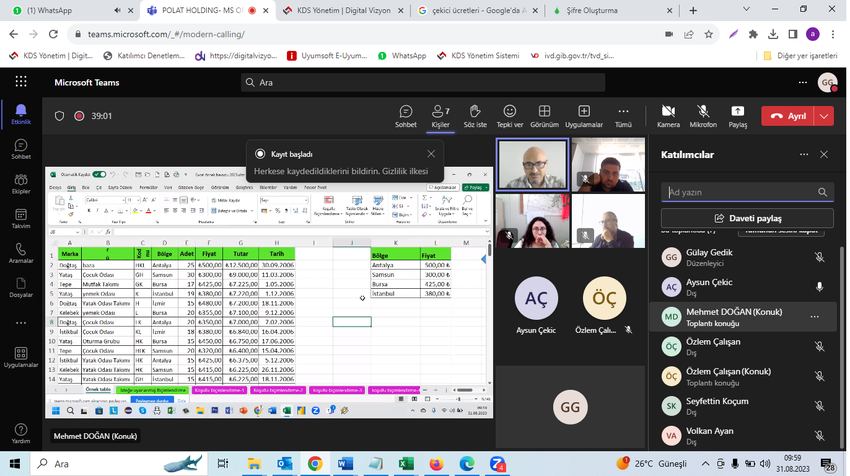Show hidden system tray icons chevron

[705, 464]
